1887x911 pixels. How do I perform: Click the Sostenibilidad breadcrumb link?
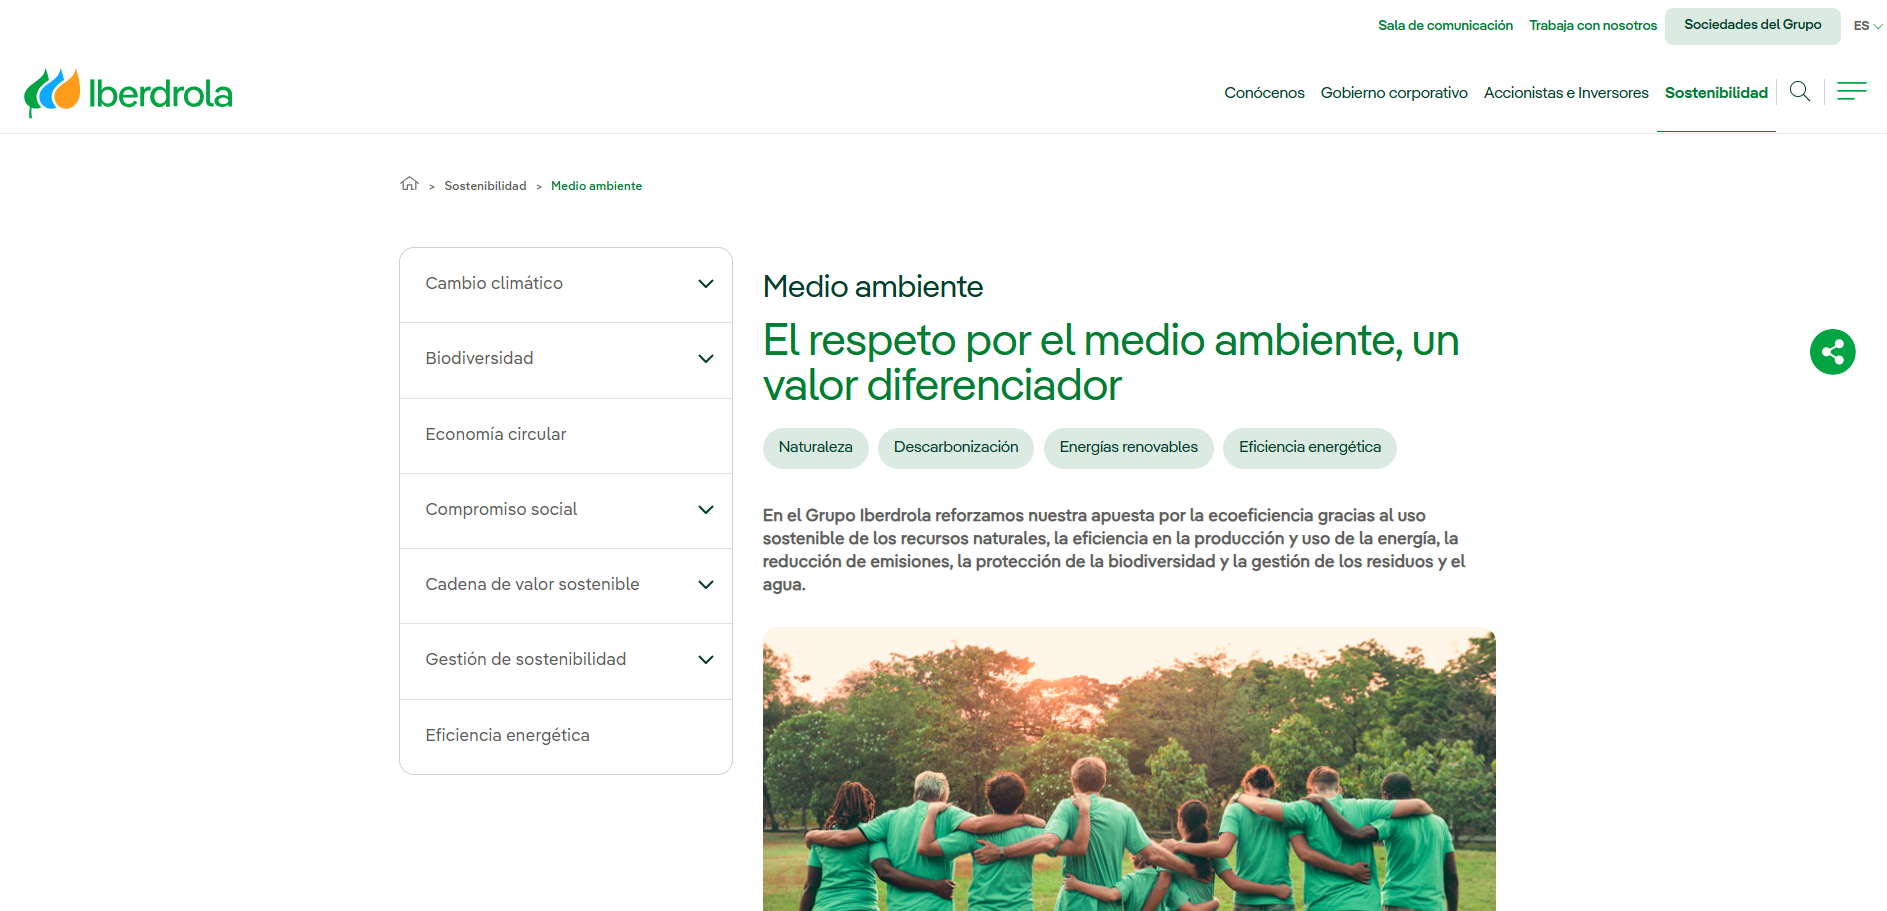pos(485,185)
